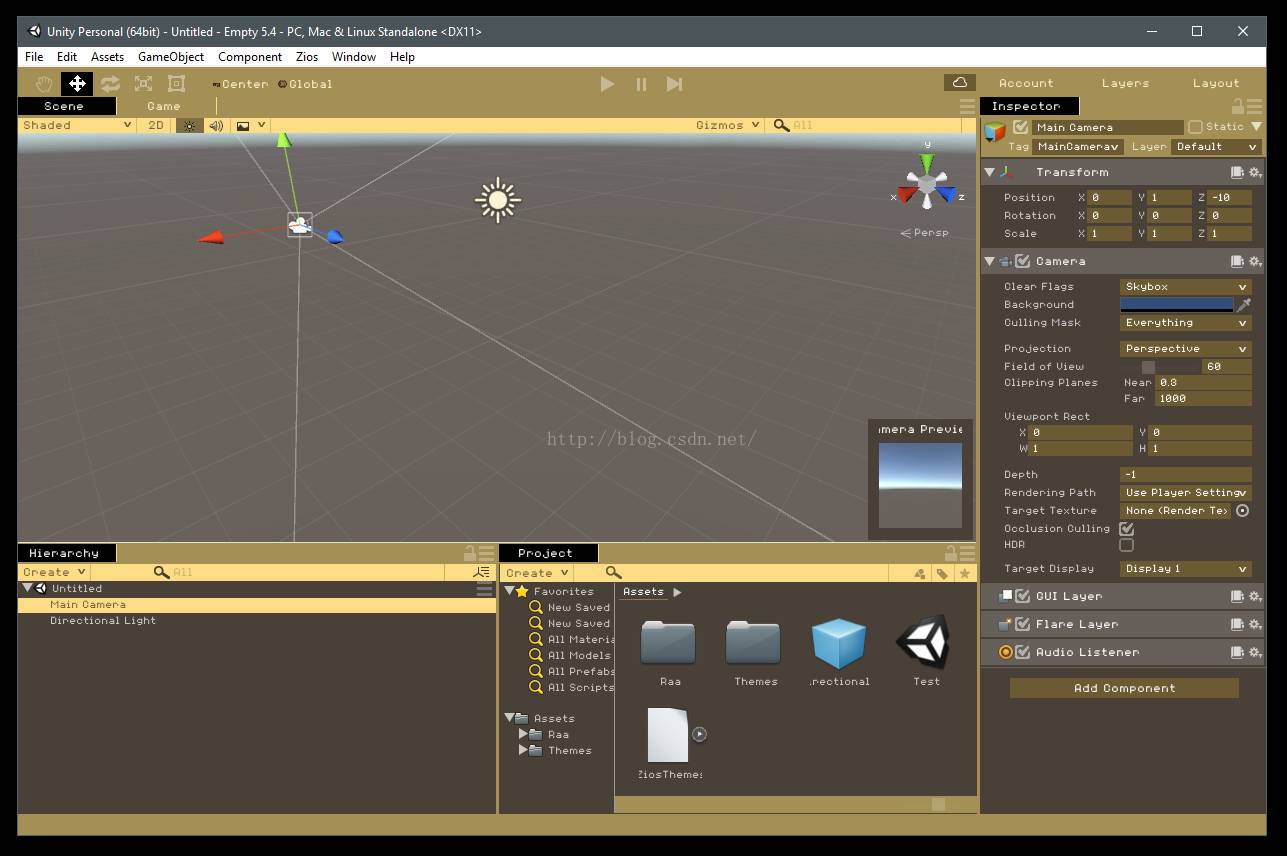This screenshot has width=1287, height=856.
Task: Pause the game playback
Action: tap(641, 84)
